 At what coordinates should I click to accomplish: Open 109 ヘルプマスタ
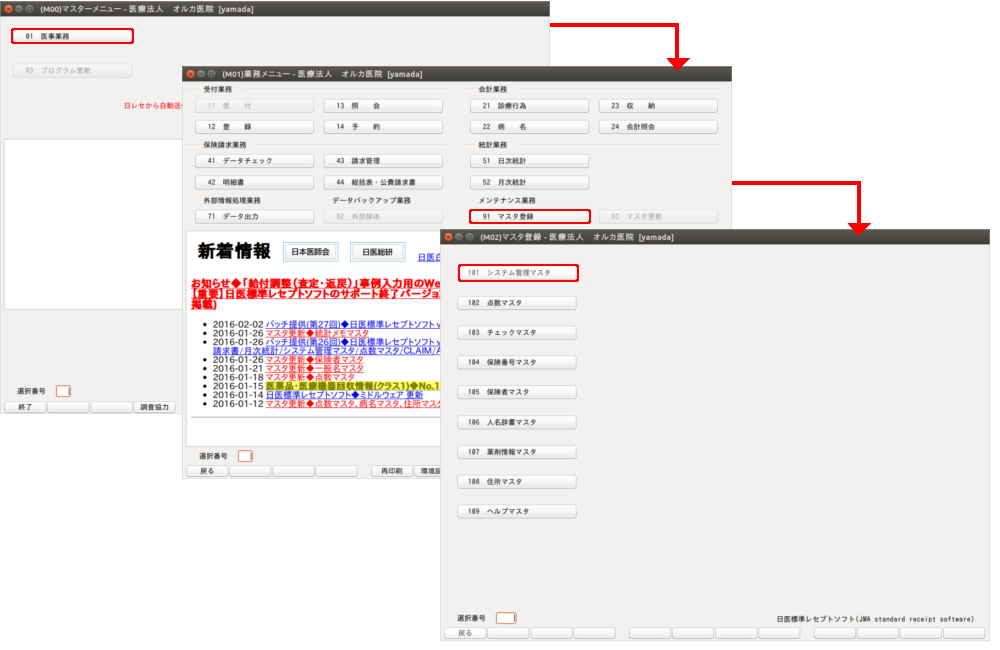click(517, 512)
